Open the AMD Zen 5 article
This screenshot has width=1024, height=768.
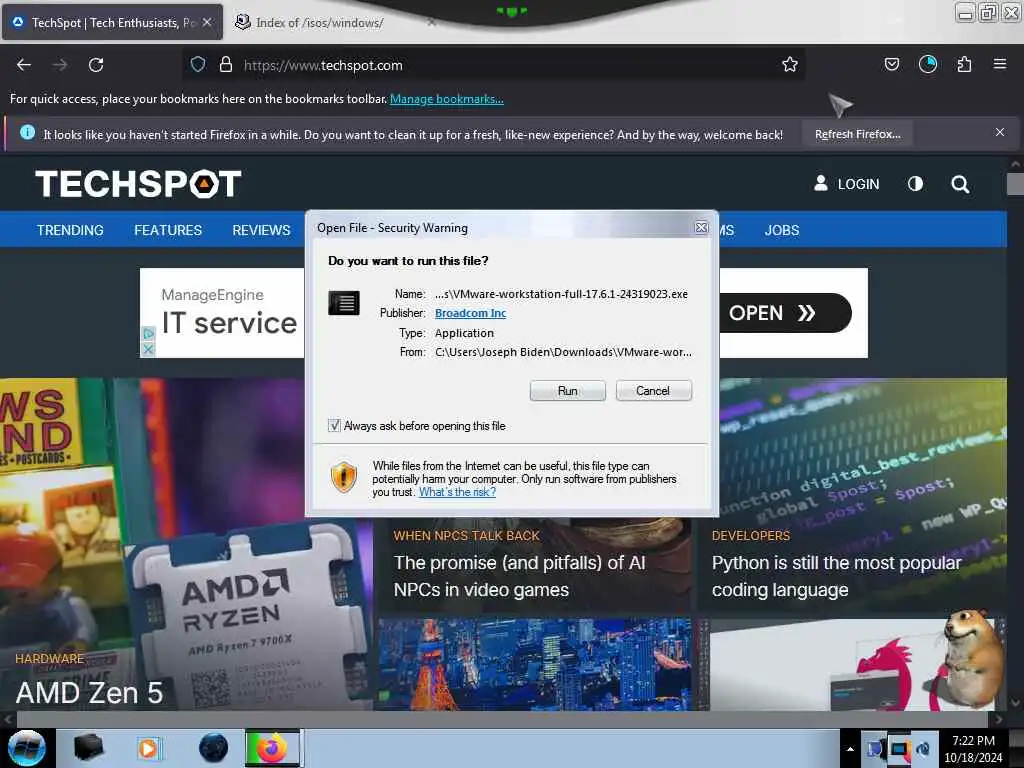click(x=89, y=692)
